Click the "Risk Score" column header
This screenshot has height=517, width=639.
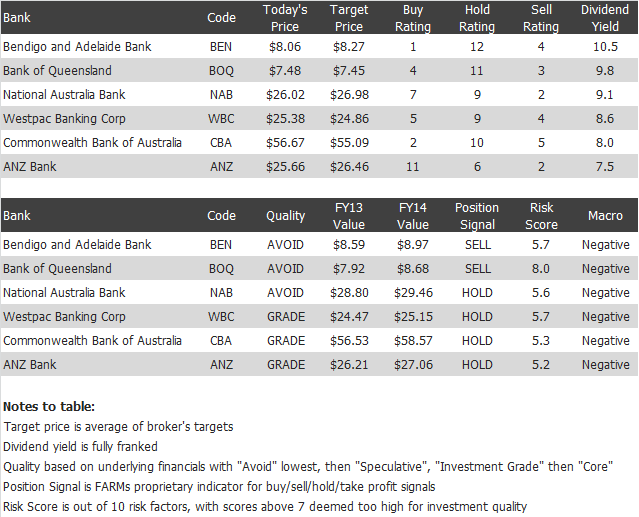coord(541,216)
